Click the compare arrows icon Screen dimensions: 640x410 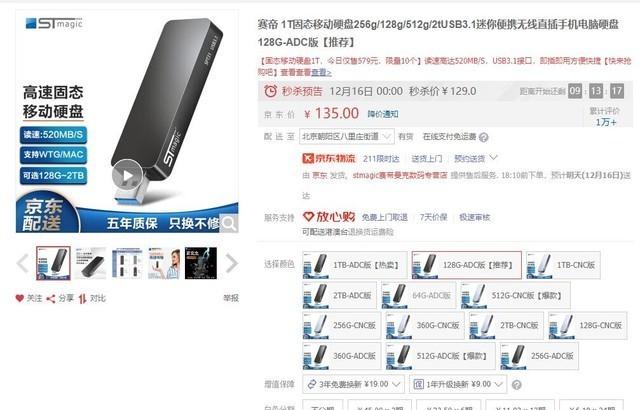pos(82,299)
